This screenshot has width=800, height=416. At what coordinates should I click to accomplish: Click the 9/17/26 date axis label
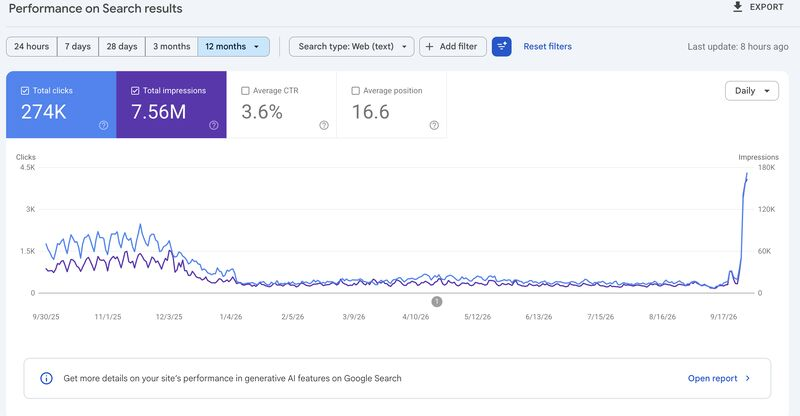click(x=723, y=317)
